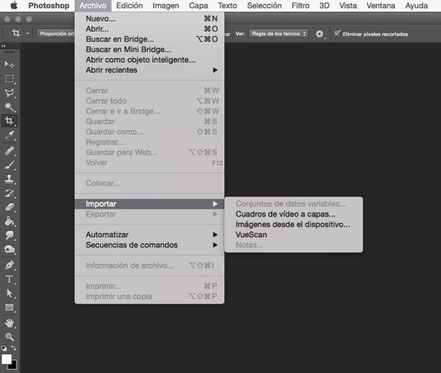Screen dimensions: 441x373
Task: Choose Nuevo... from Archivo menu
Action: tap(150, 19)
